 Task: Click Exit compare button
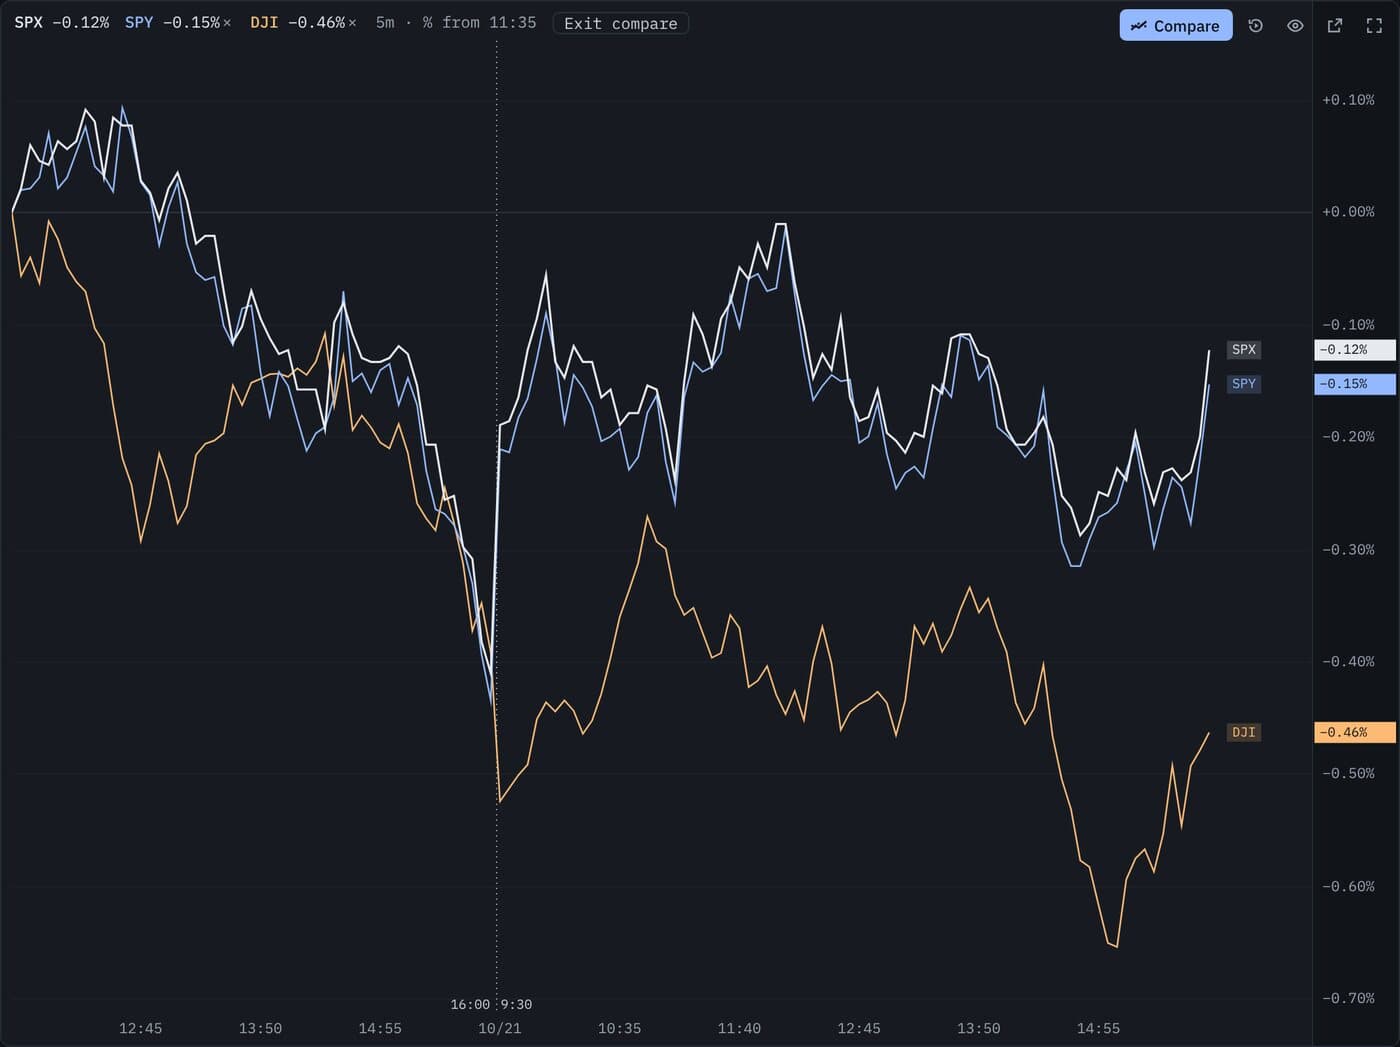pos(620,23)
